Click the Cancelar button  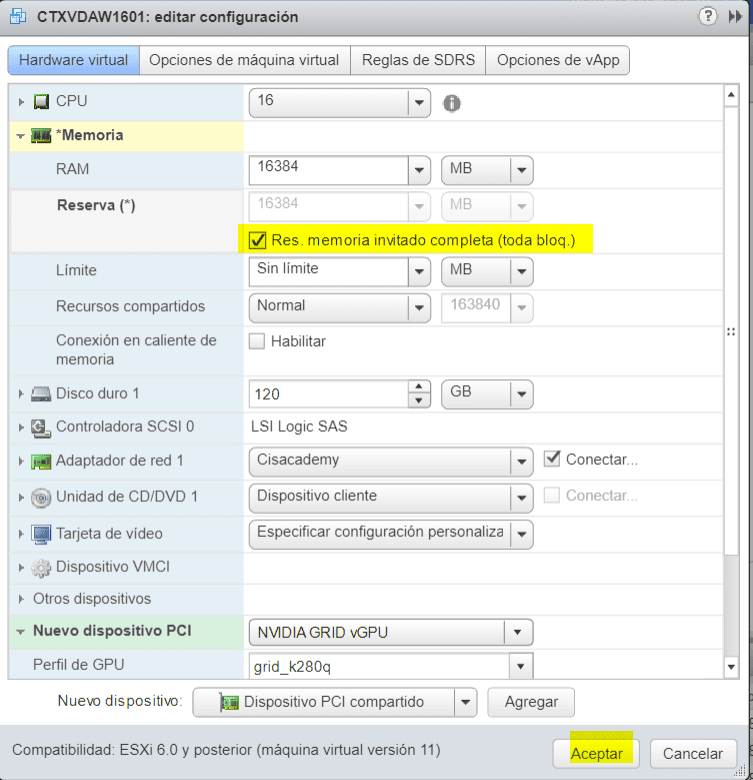coord(693,754)
